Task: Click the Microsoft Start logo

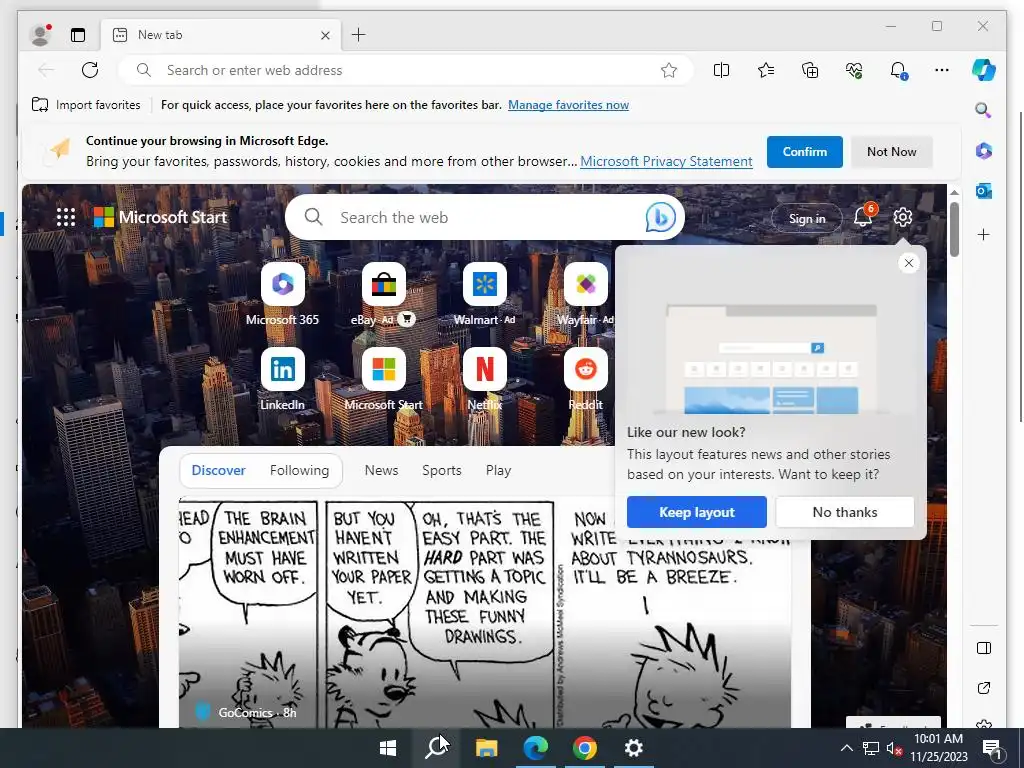Action: (x=160, y=217)
